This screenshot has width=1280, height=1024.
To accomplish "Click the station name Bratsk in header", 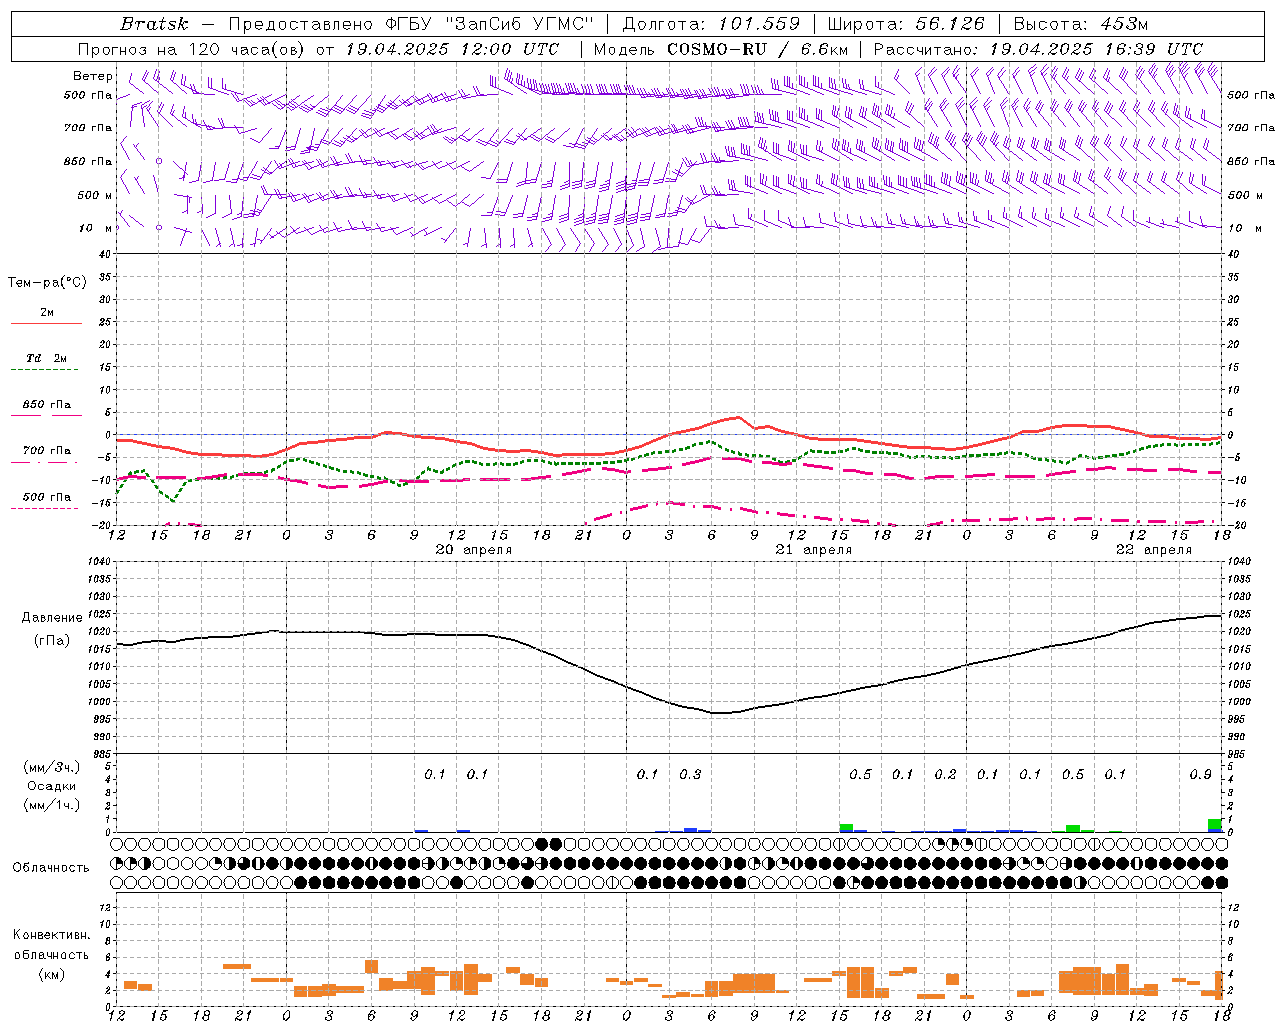I will coord(154,24).
